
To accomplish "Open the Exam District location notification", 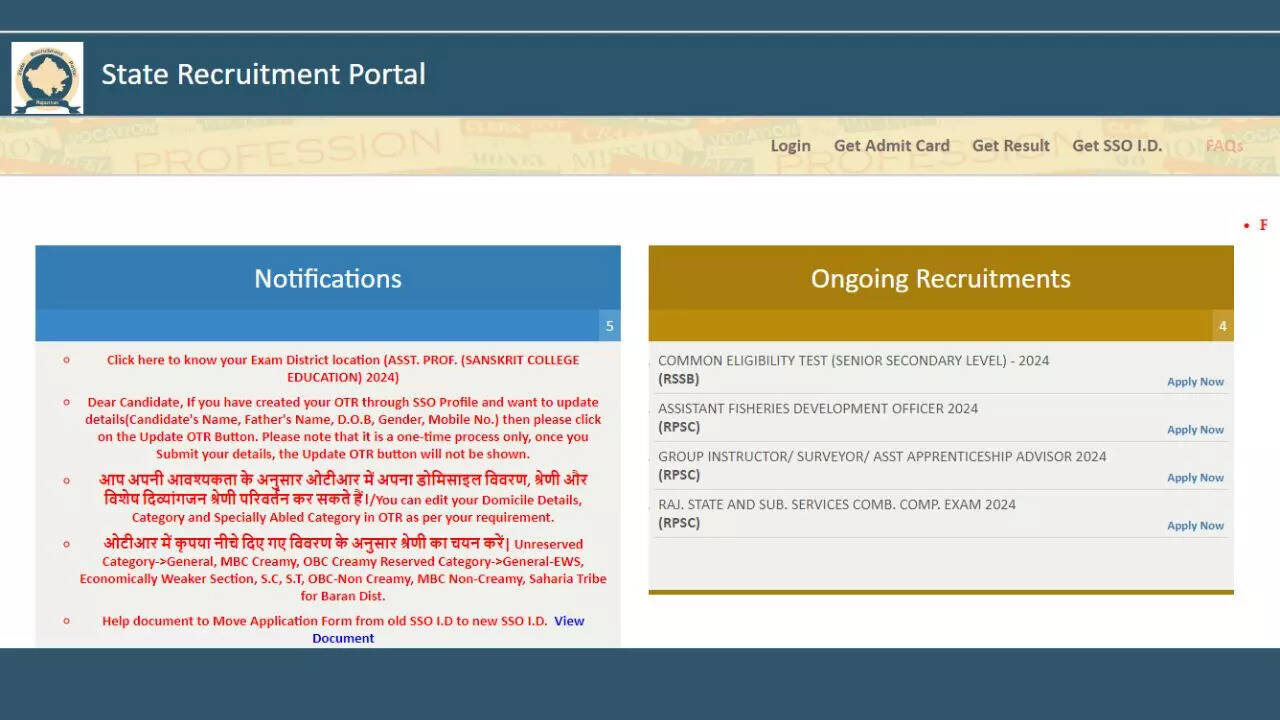I will point(342,368).
